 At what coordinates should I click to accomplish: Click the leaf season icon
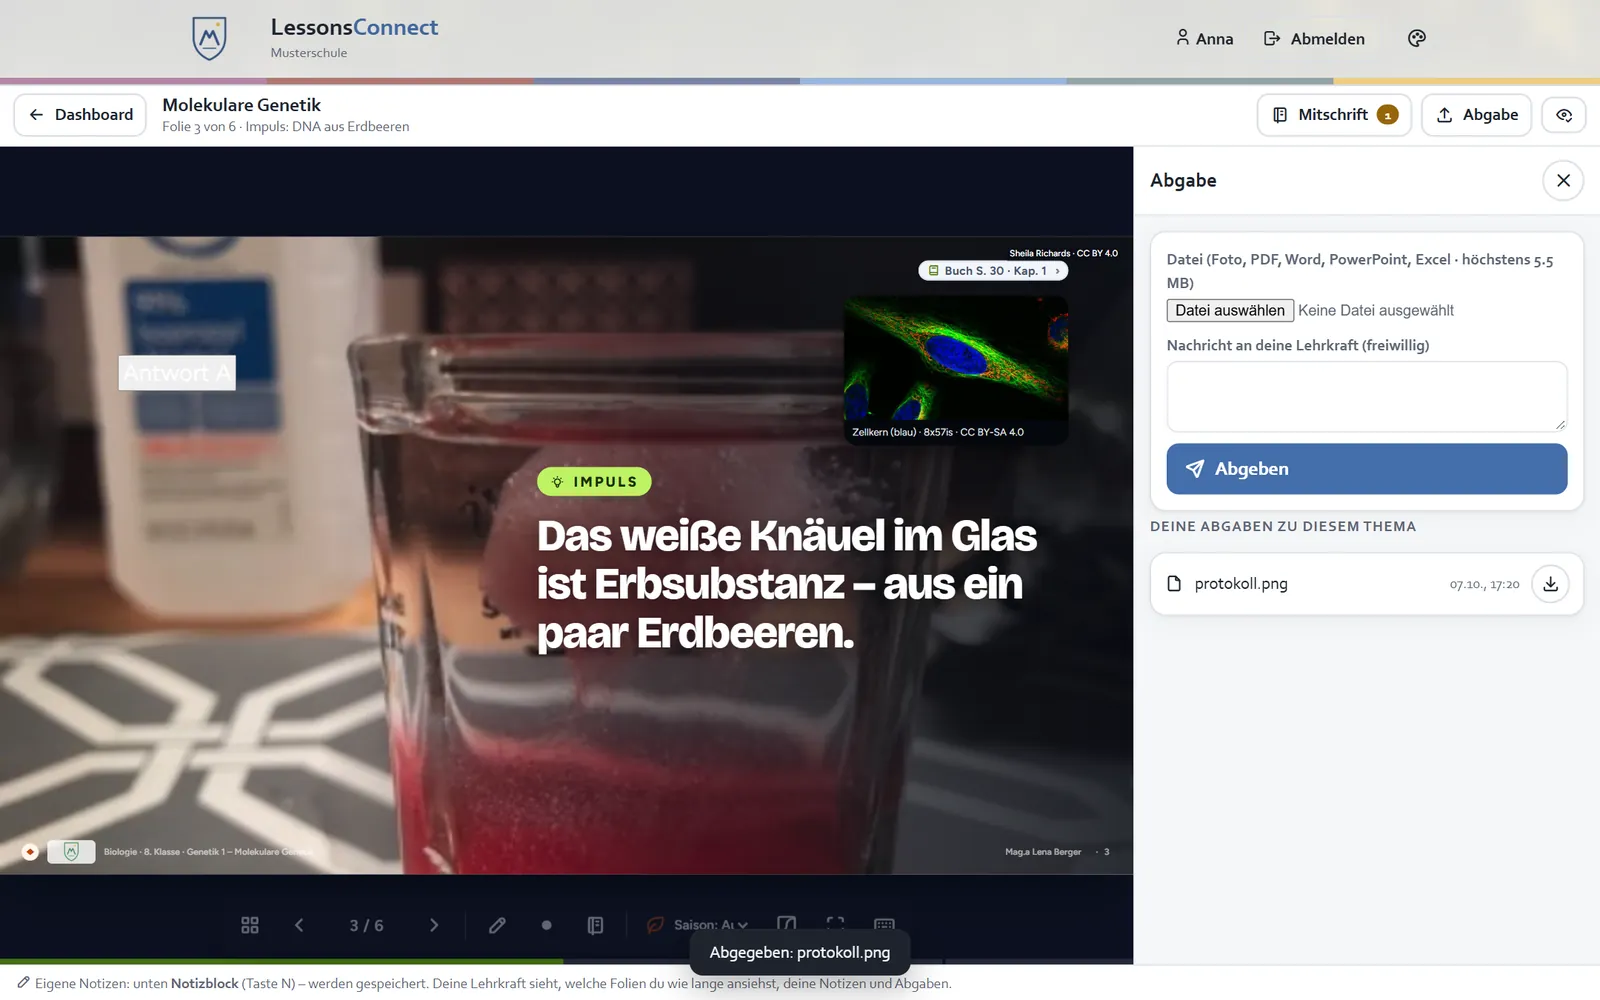[655, 925]
